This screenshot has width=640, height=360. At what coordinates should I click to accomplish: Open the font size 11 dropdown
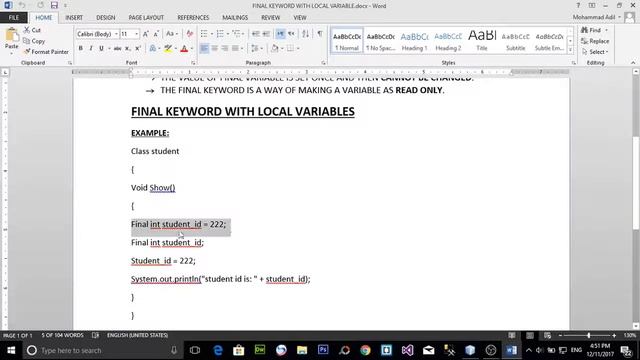pyautogui.click(x=136, y=34)
